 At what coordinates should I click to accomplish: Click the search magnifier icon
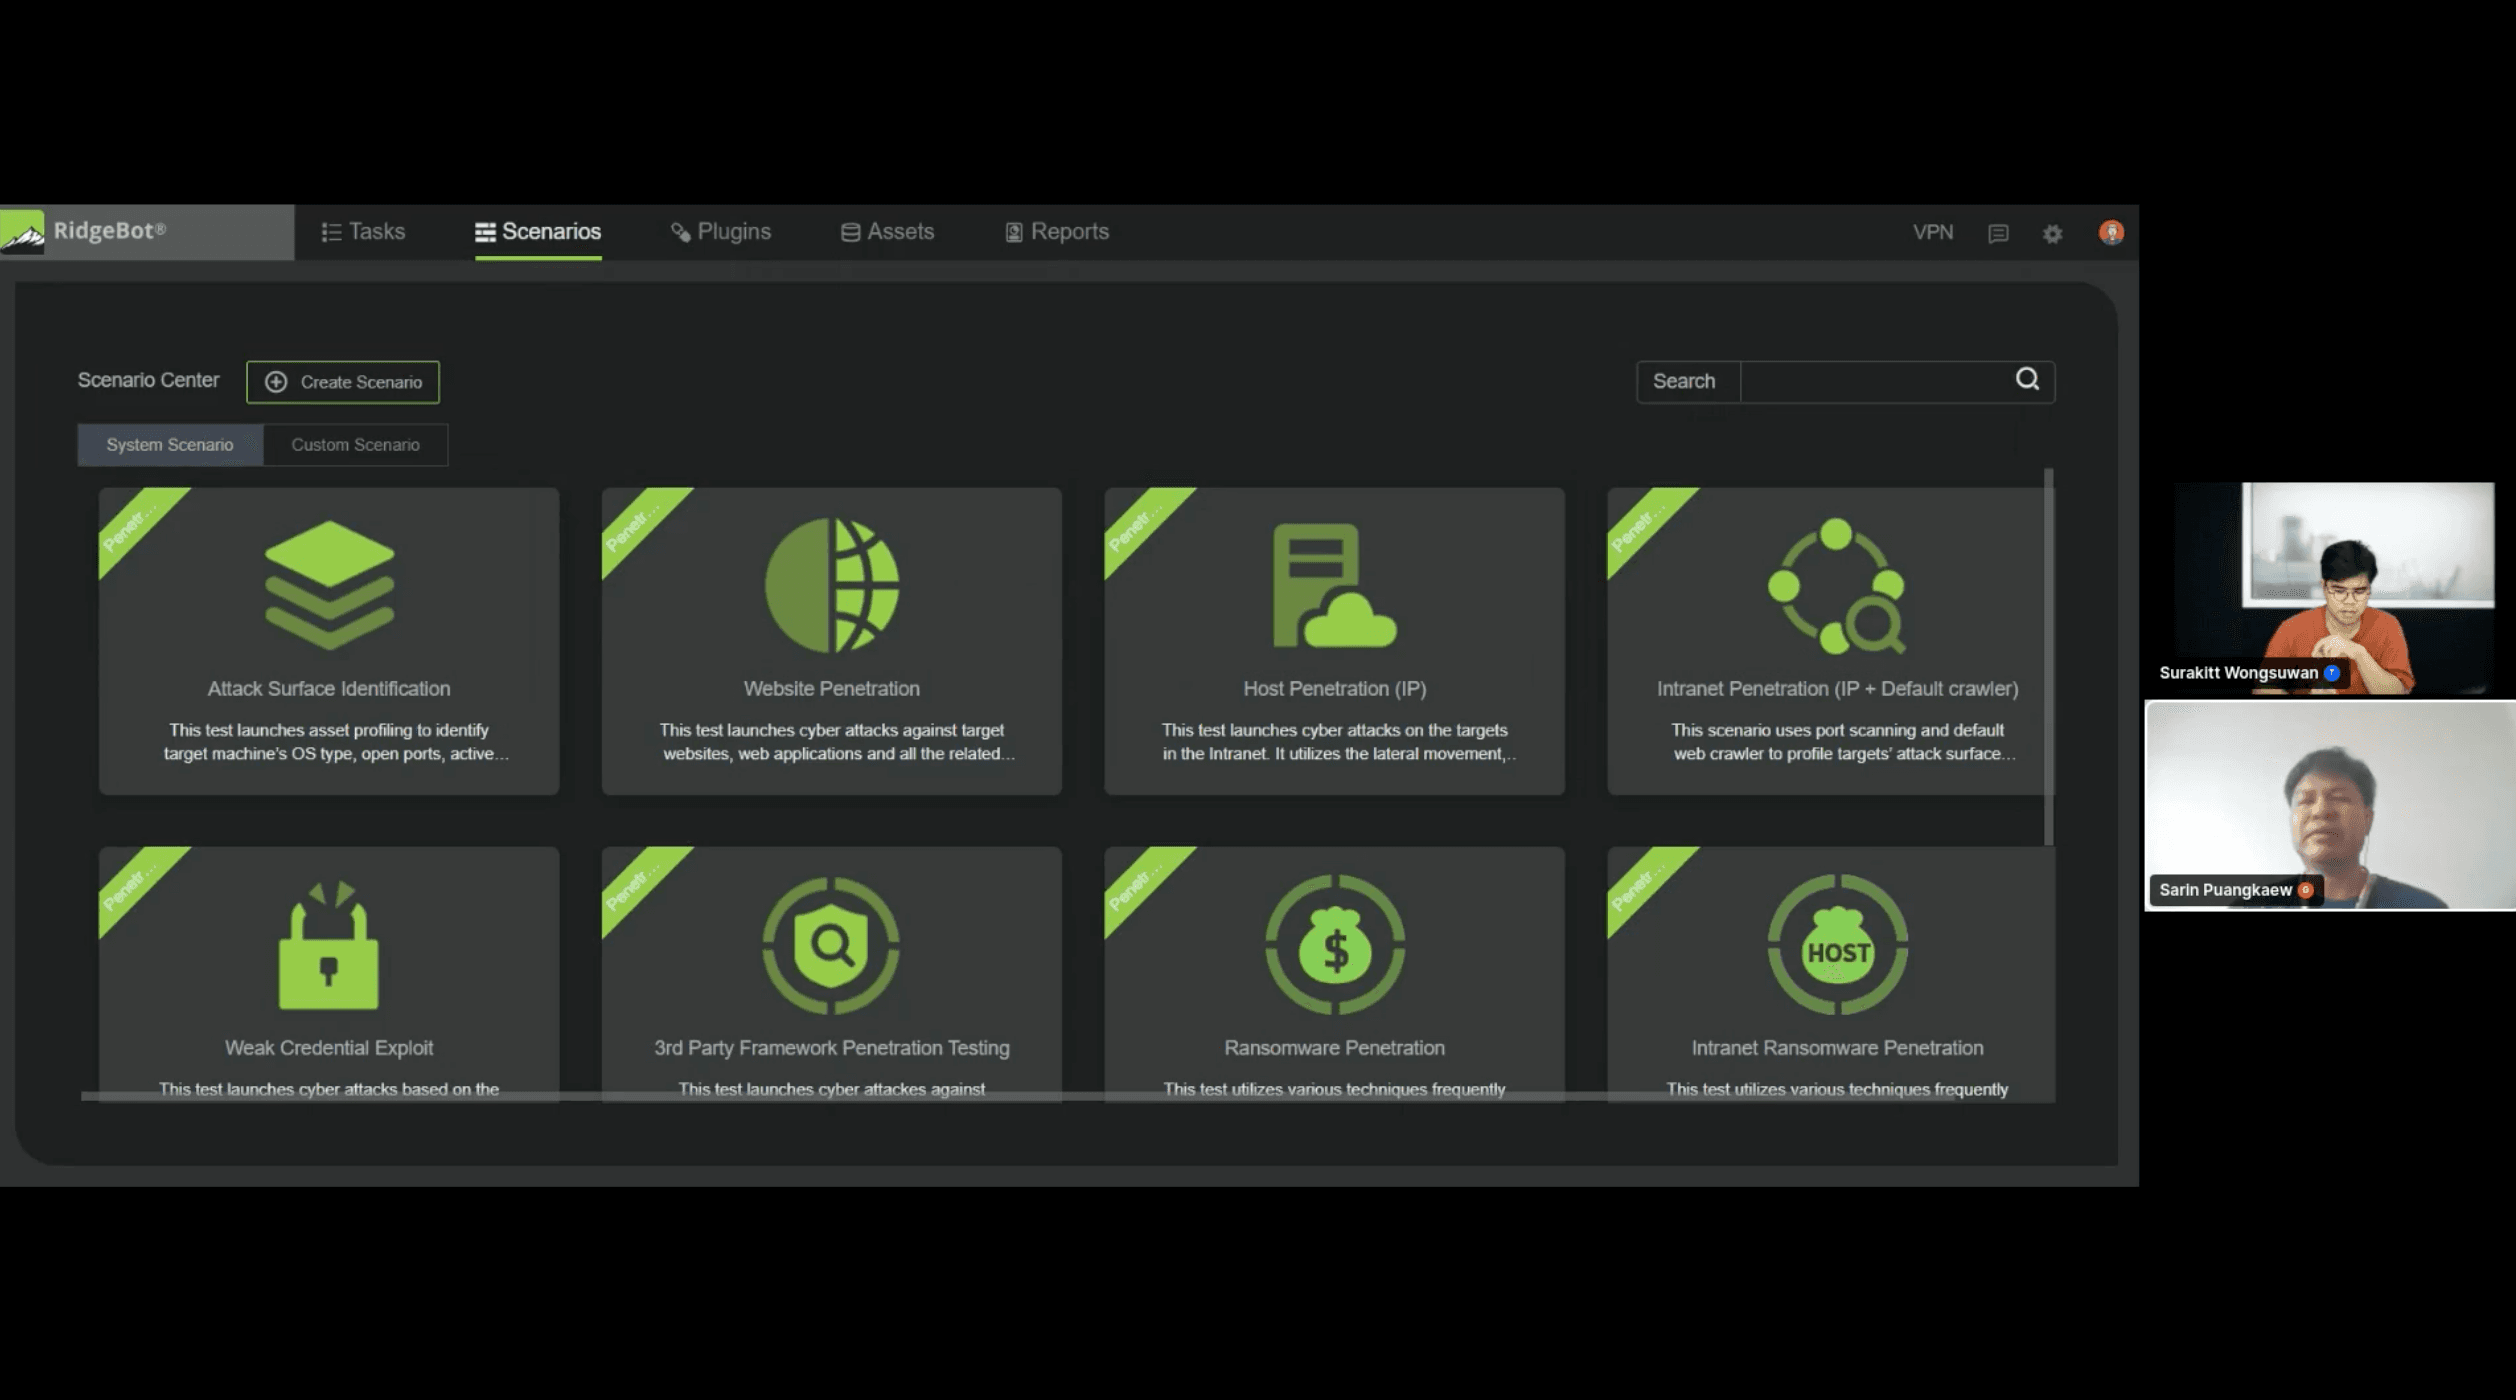point(2027,380)
